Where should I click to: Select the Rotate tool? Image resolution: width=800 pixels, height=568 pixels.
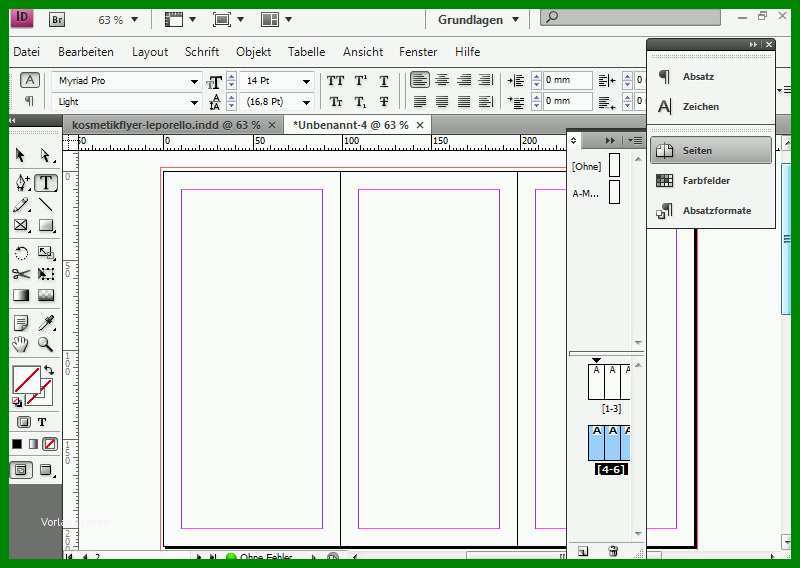(21, 253)
